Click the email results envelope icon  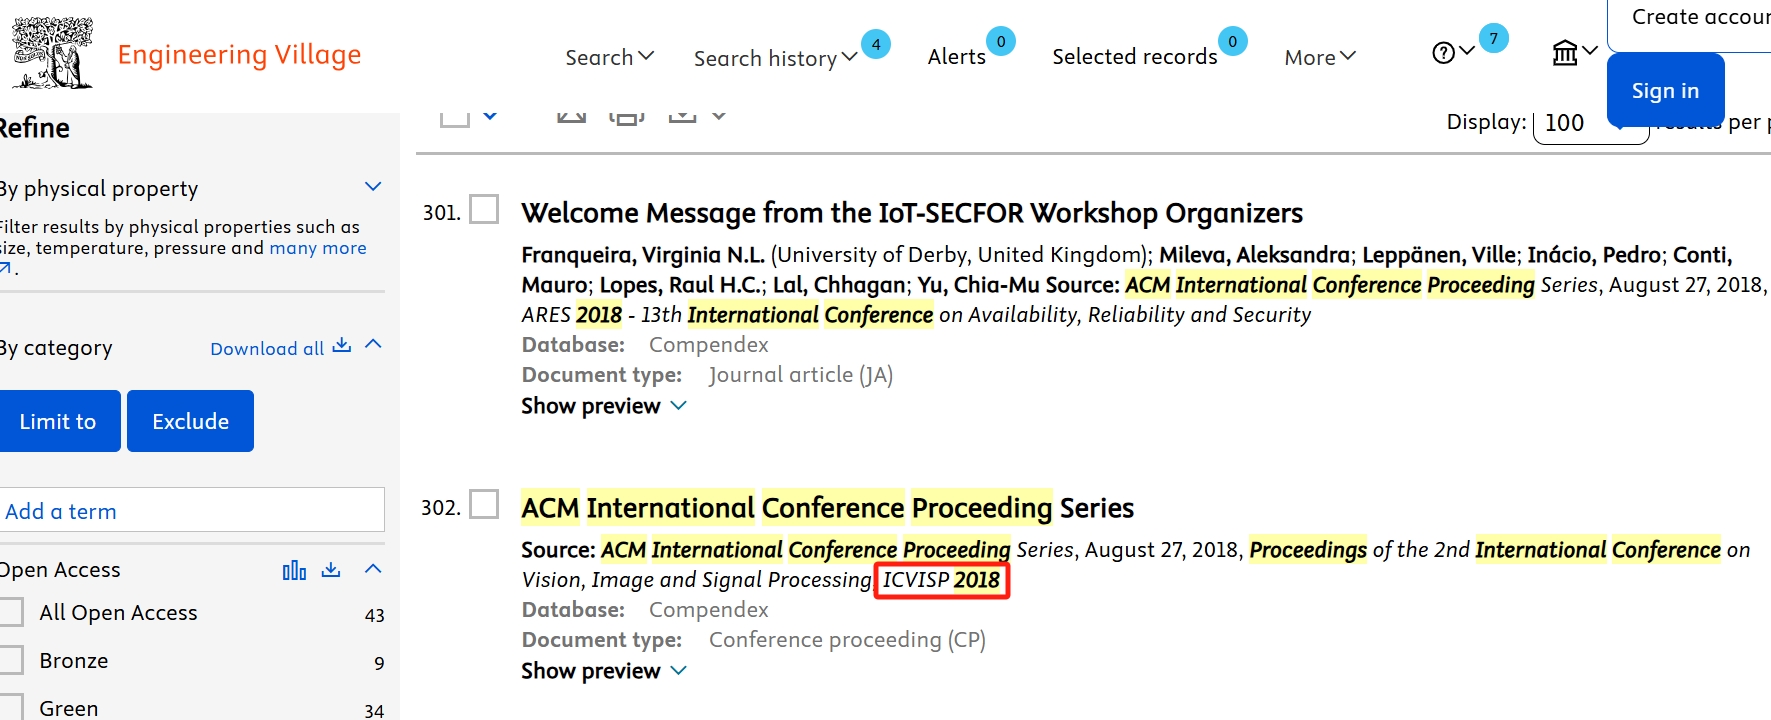[571, 116]
